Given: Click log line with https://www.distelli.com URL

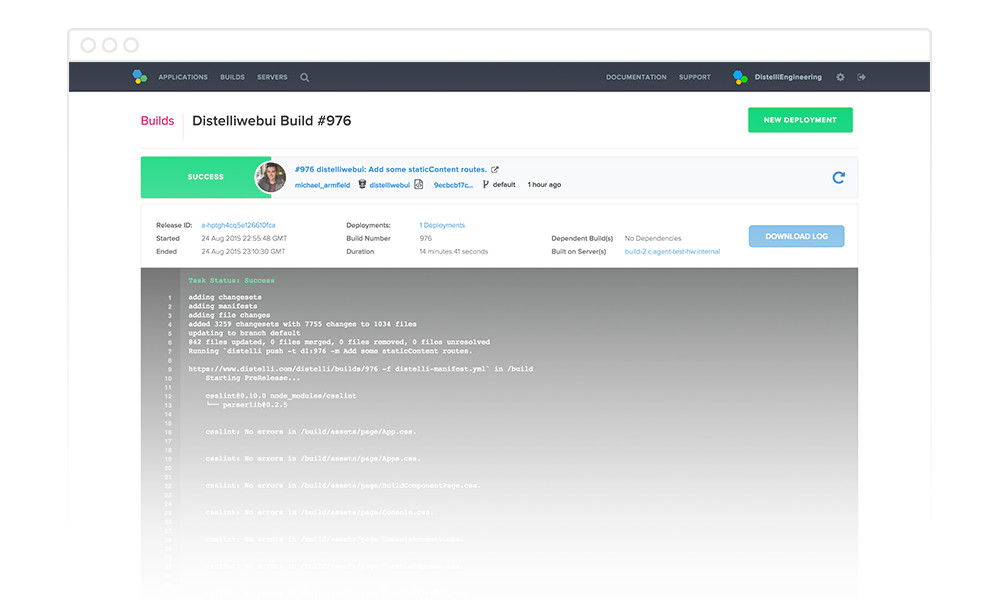Looking at the screenshot, I should (360, 369).
